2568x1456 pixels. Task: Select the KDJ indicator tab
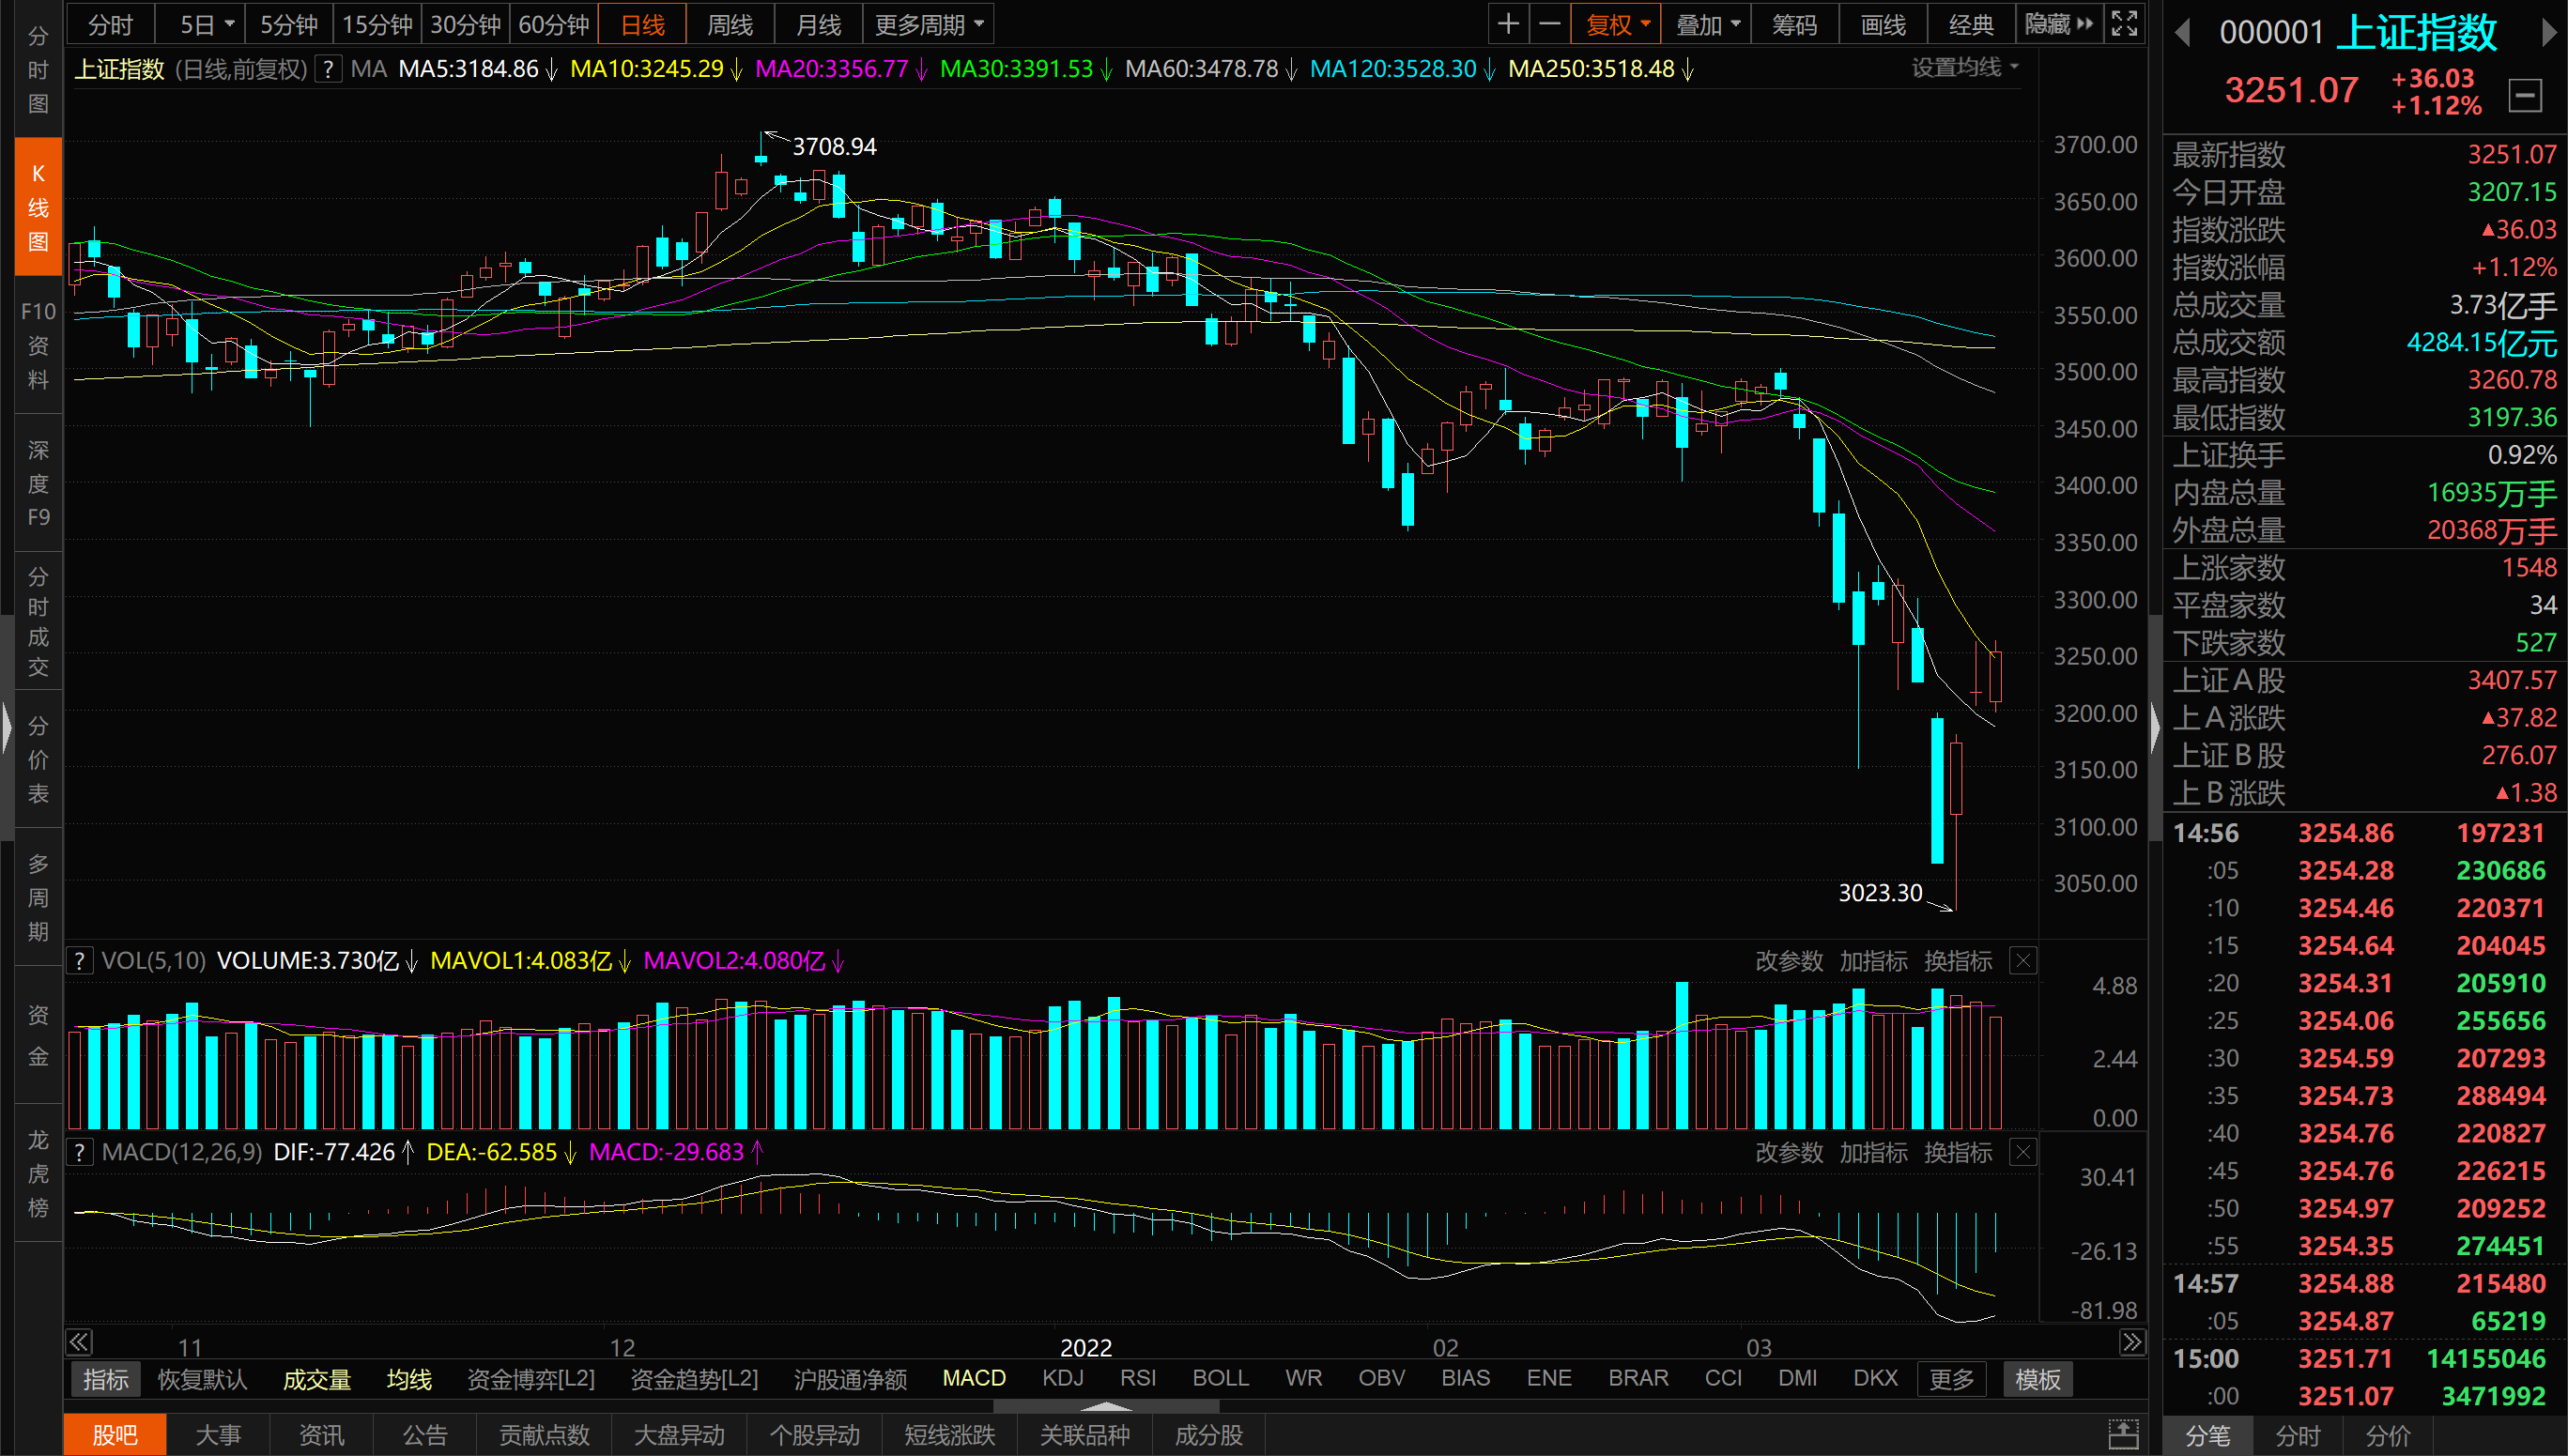[x=1062, y=1378]
